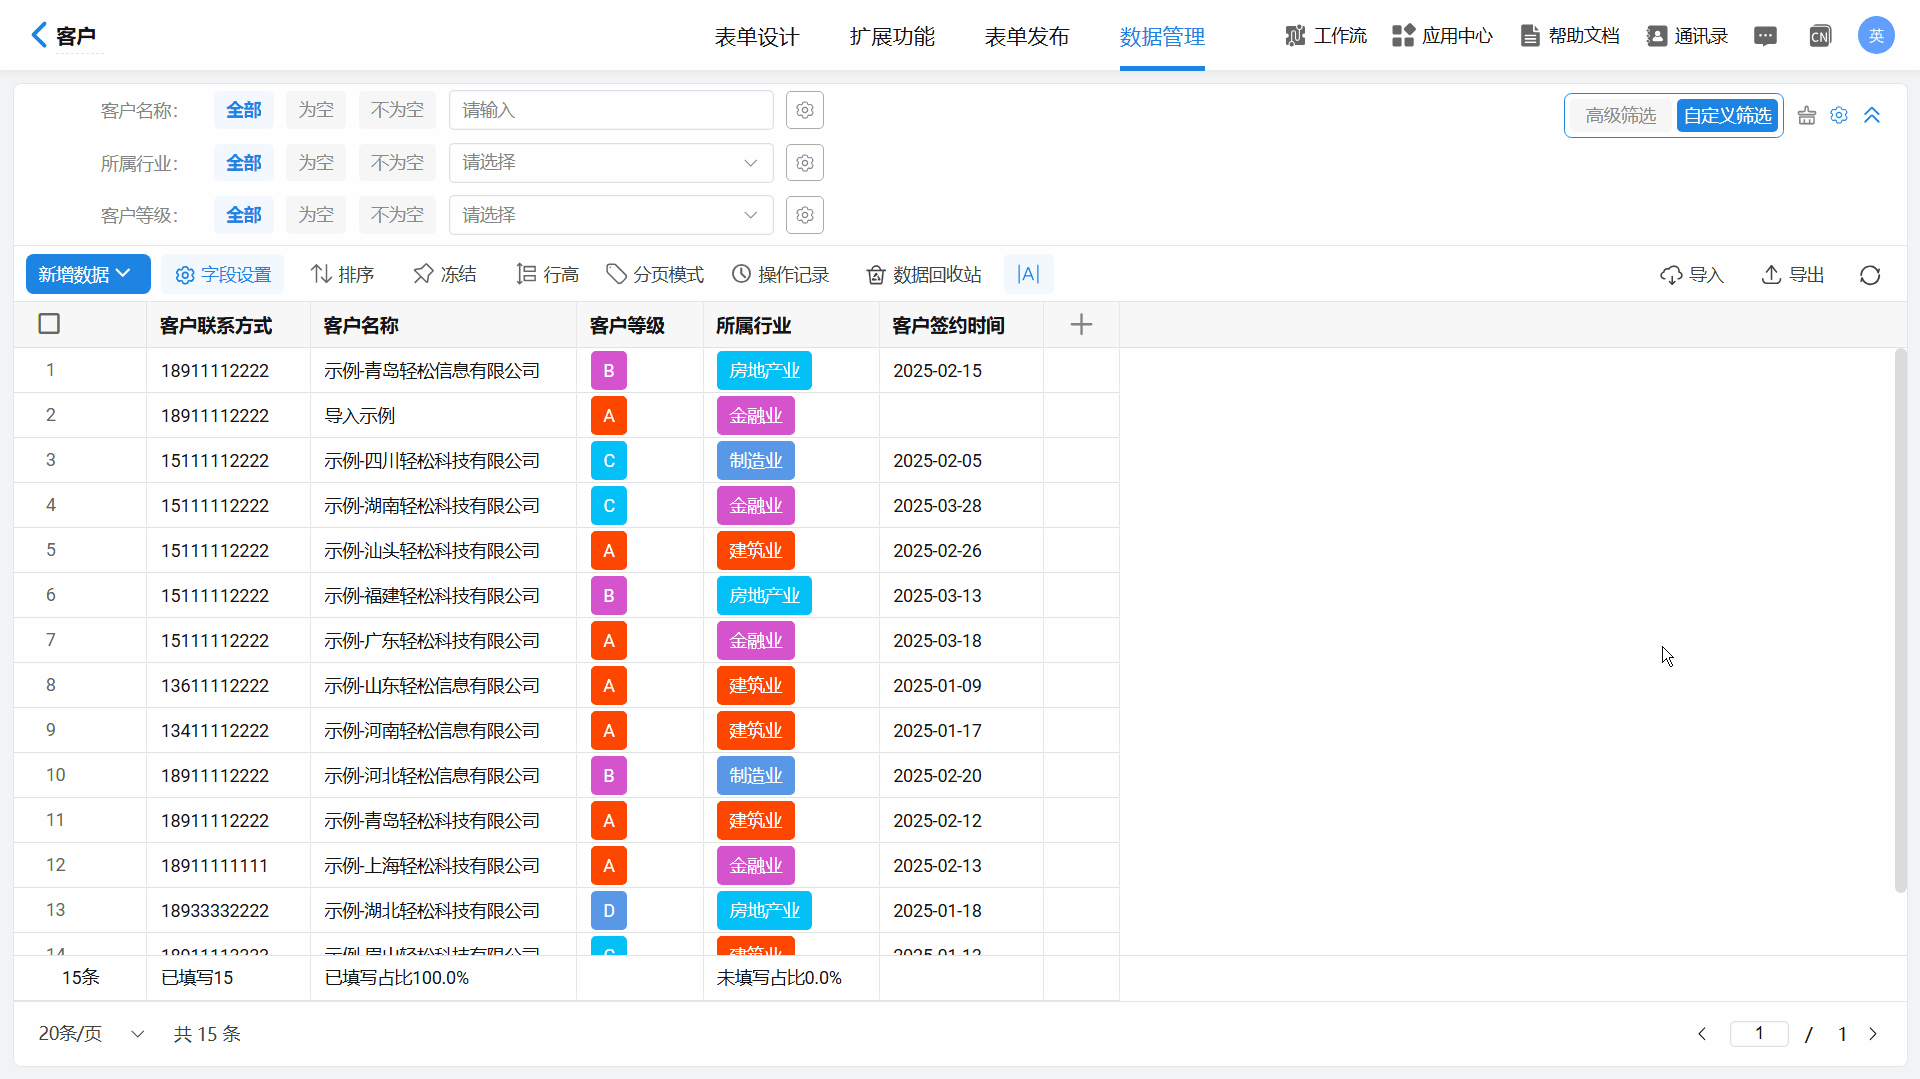1920x1079 pixels.
Task: Click the refresh icon in the toolbar
Action: 1869,275
